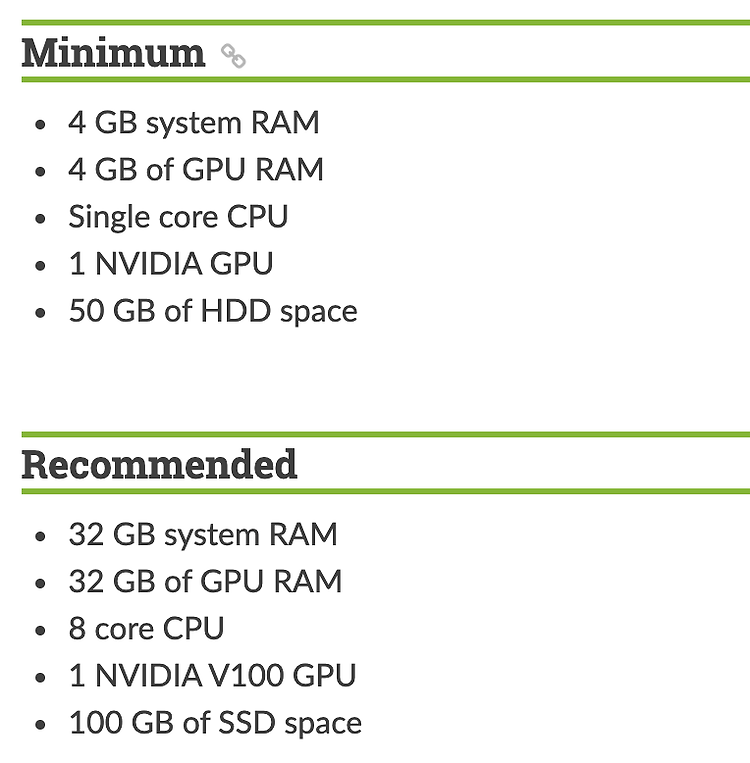This screenshot has width=750, height=763.
Task: Click the green line below Recommended heading
Action: 385,491
